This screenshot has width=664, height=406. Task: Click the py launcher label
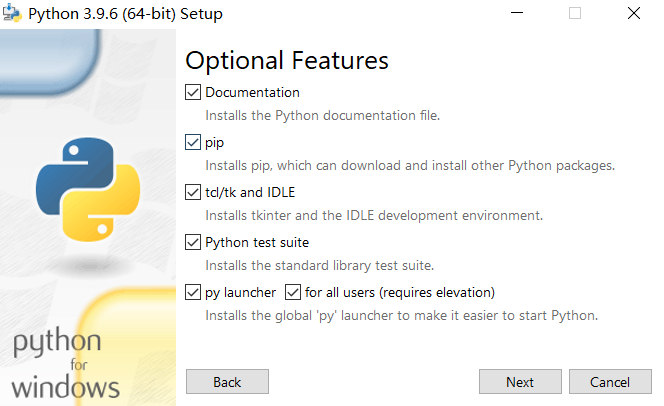241,293
